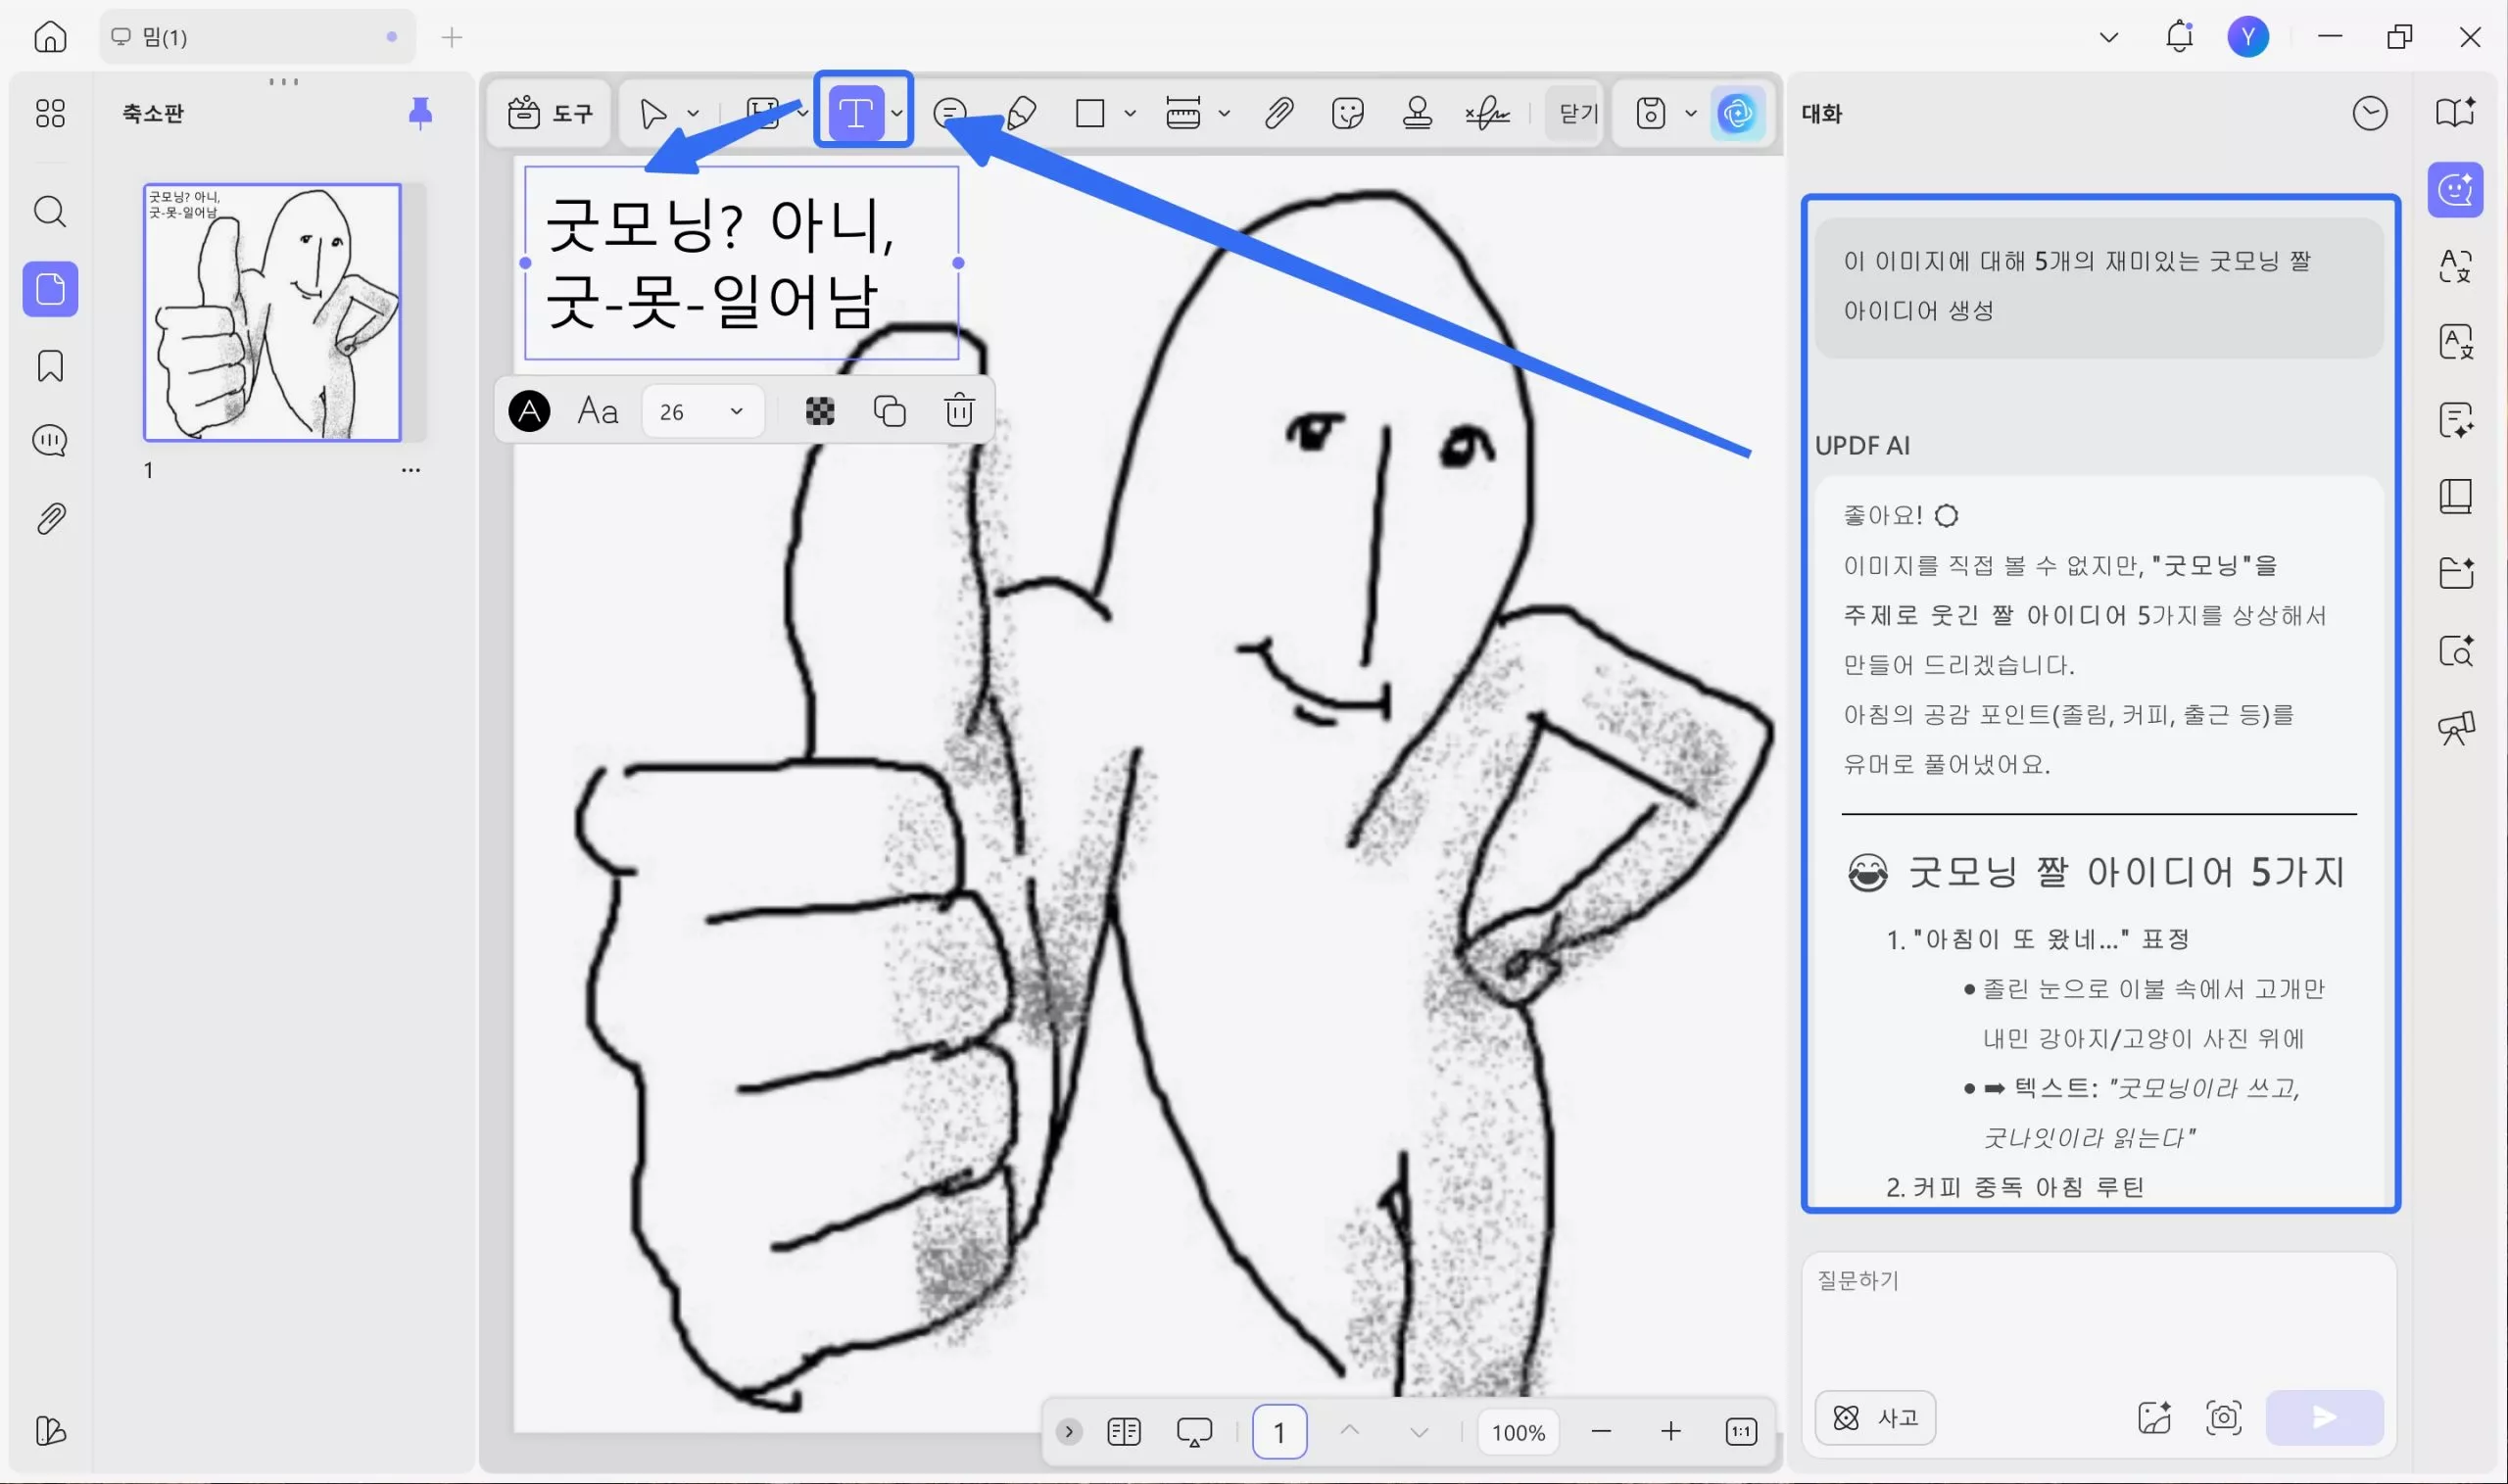The height and width of the screenshot is (1484, 2508).
Task: Pin the thumbnail panel
Action: [420, 112]
